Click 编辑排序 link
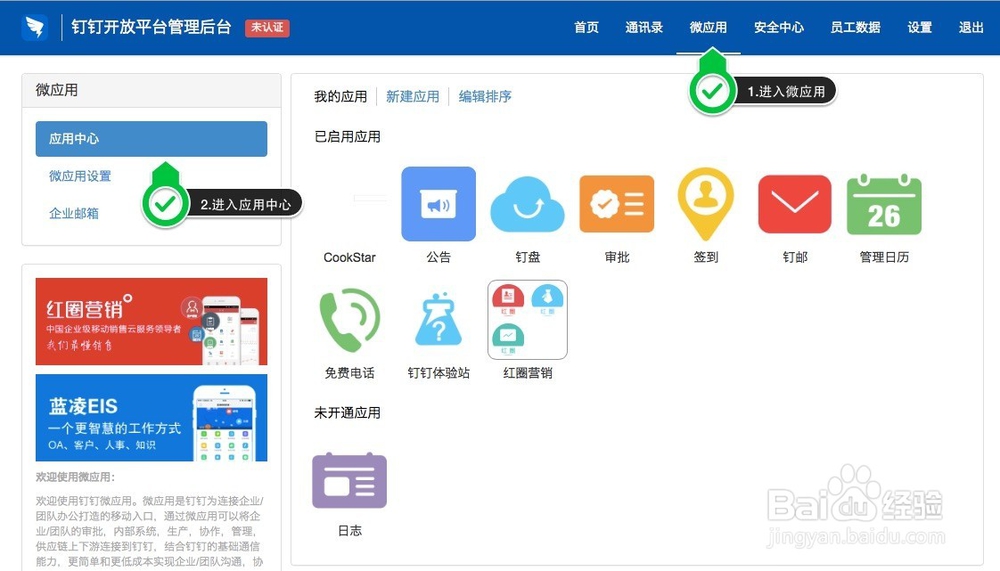This screenshot has height=571, width=1000. pyautogui.click(x=485, y=96)
